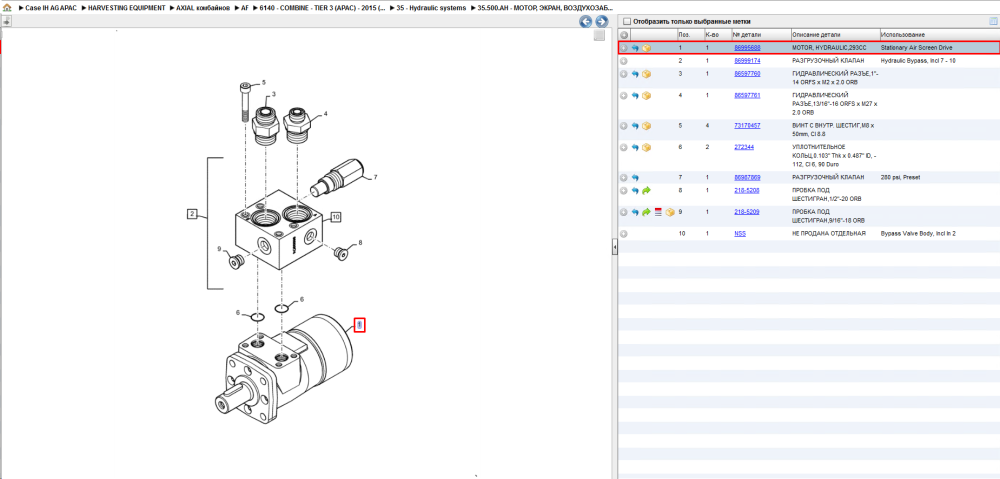This screenshot has width=1000, height=479.
Task: Open part number link 218-5208
Action: coord(747,190)
